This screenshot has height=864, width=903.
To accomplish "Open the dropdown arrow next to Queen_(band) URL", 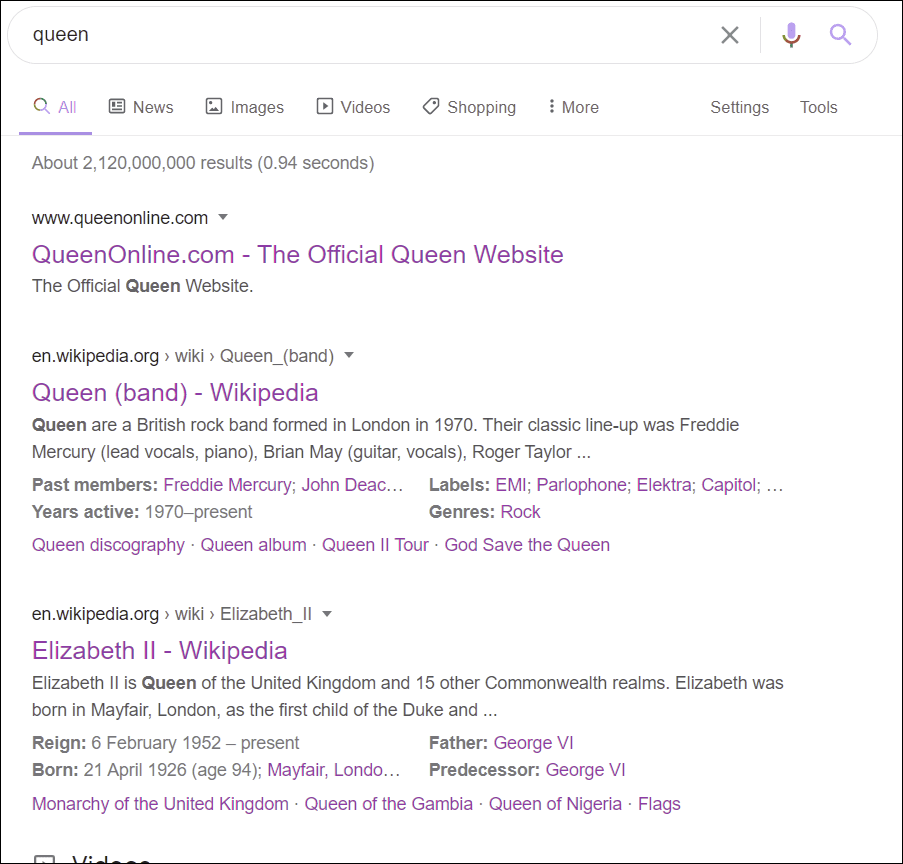I will [x=348, y=355].
